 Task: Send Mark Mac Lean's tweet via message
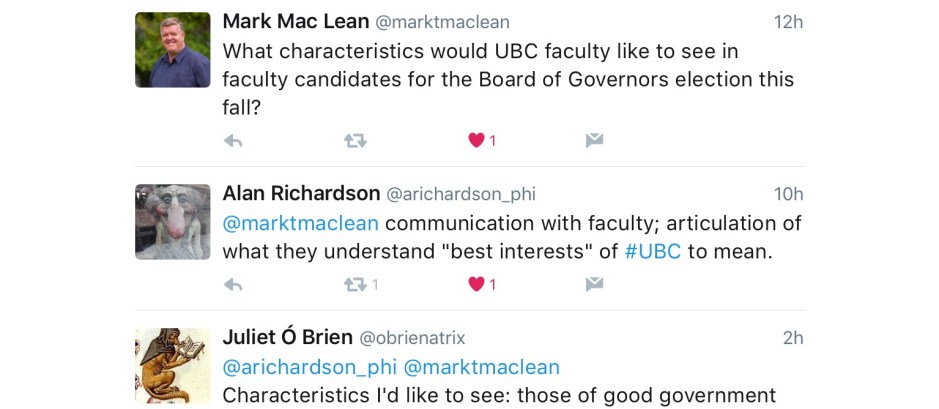click(594, 141)
